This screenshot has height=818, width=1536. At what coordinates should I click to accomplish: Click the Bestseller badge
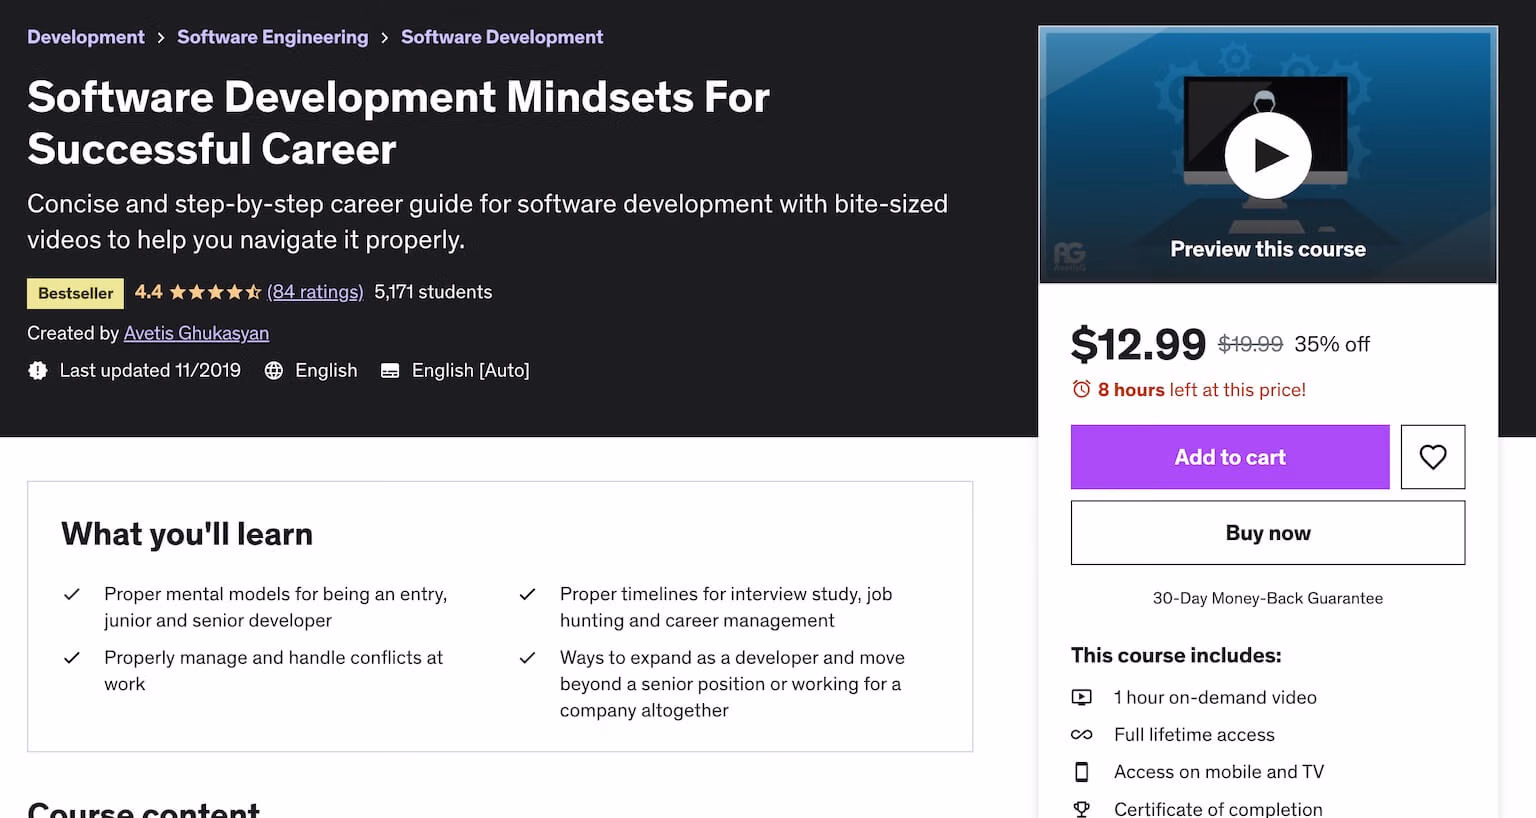pyautogui.click(x=75, y=293)
